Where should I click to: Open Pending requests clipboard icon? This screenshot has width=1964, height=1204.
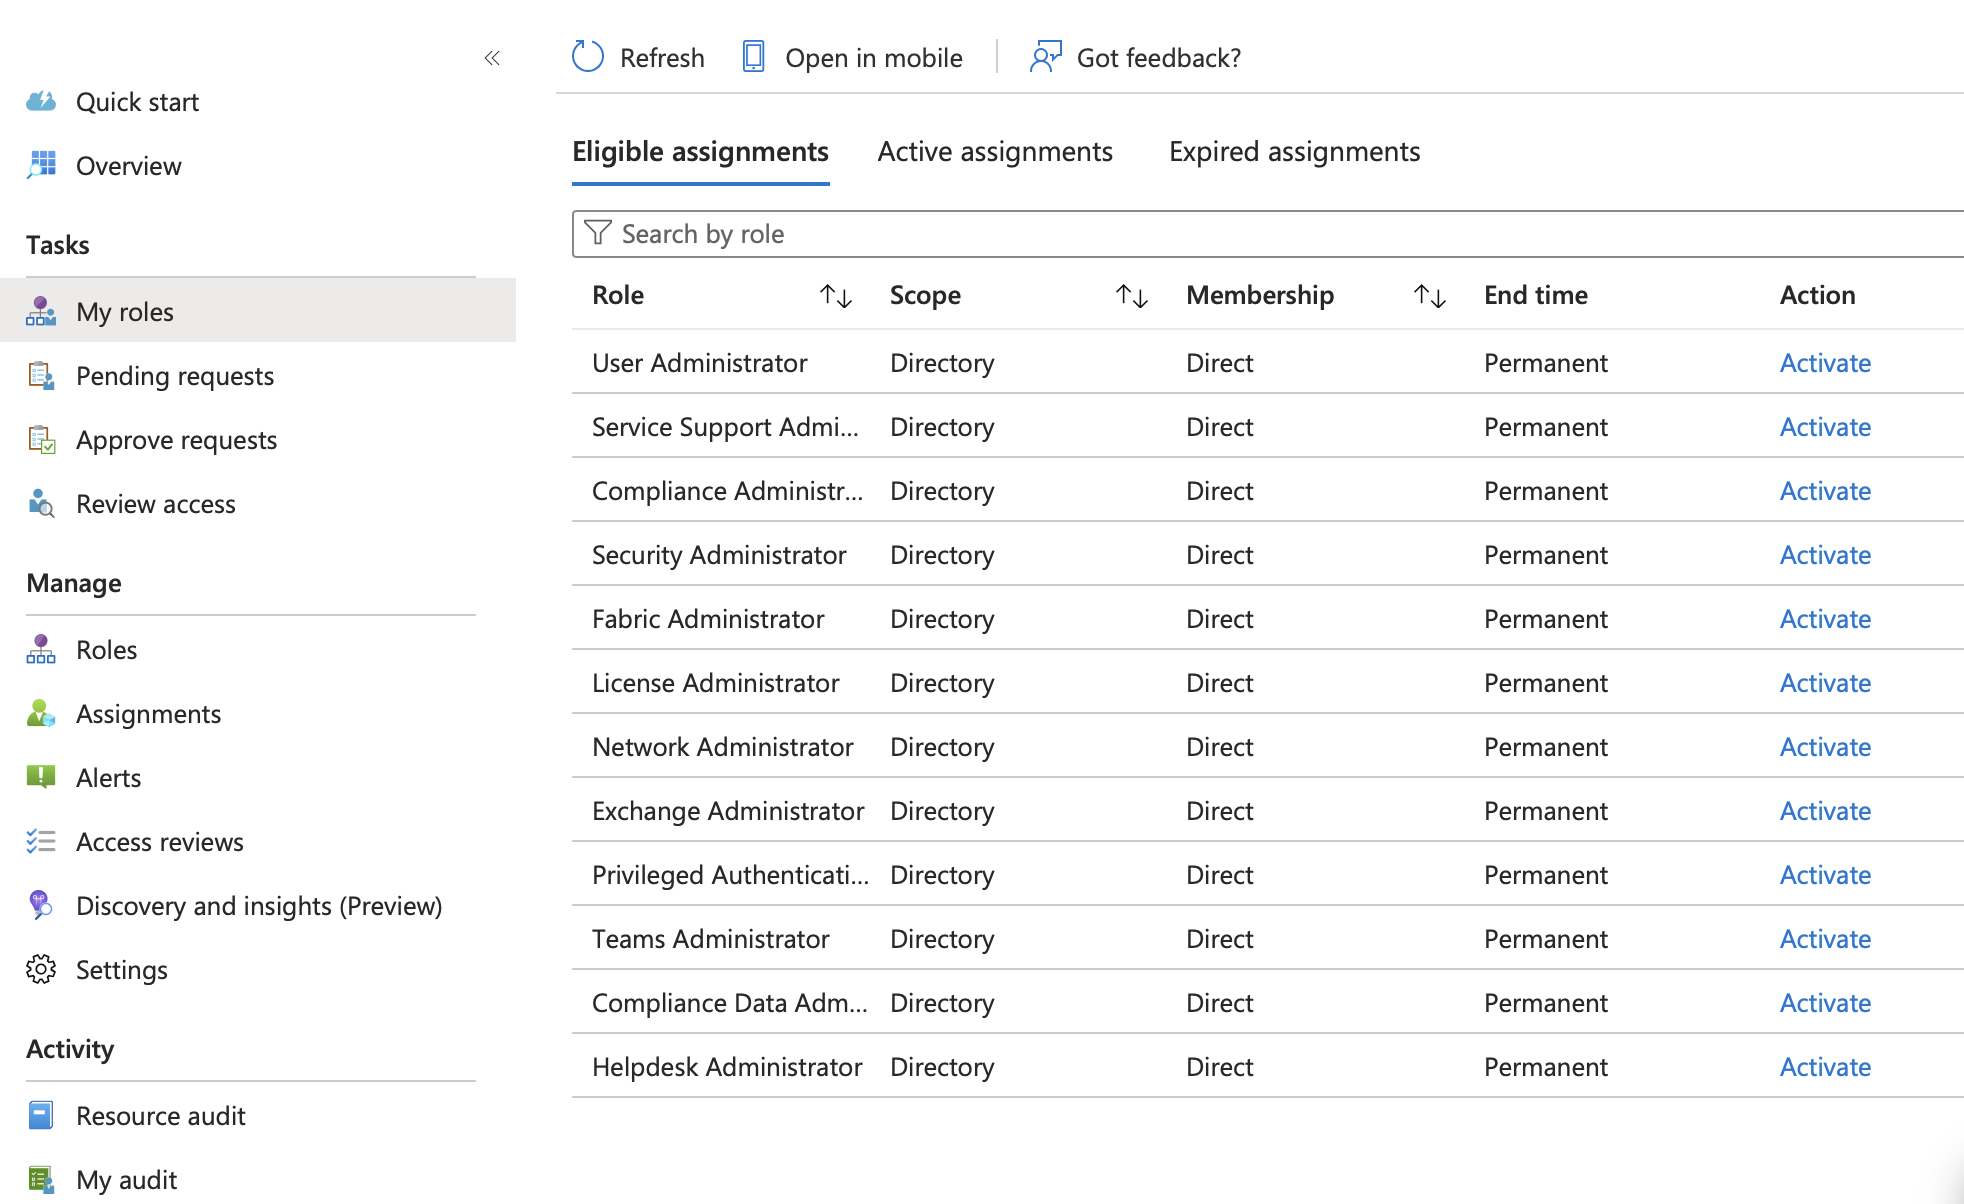click(x=41, y=376)
